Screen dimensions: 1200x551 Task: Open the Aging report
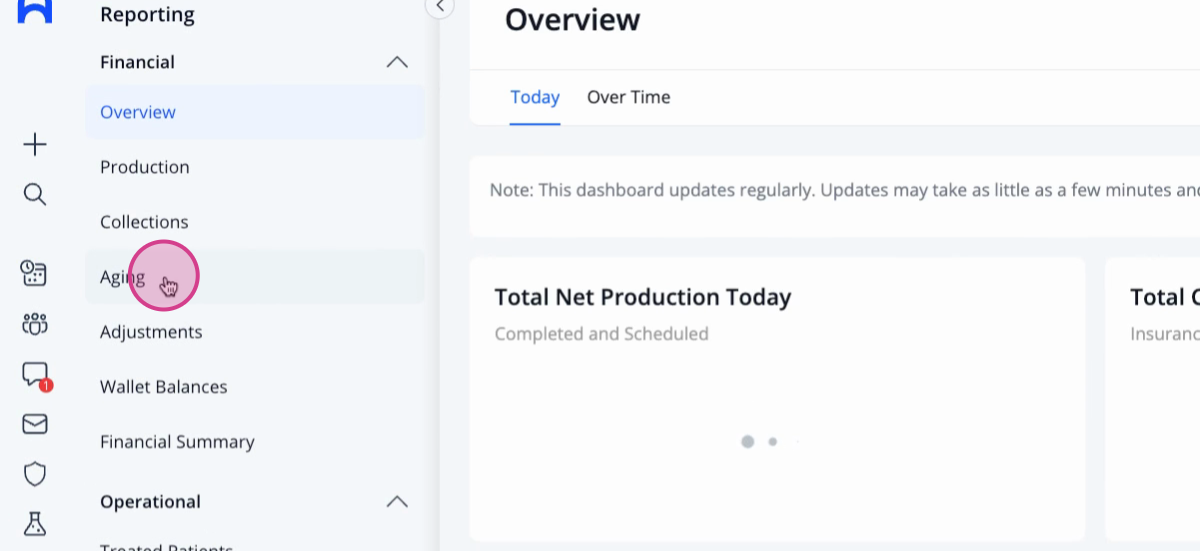(x=255, y=277)
